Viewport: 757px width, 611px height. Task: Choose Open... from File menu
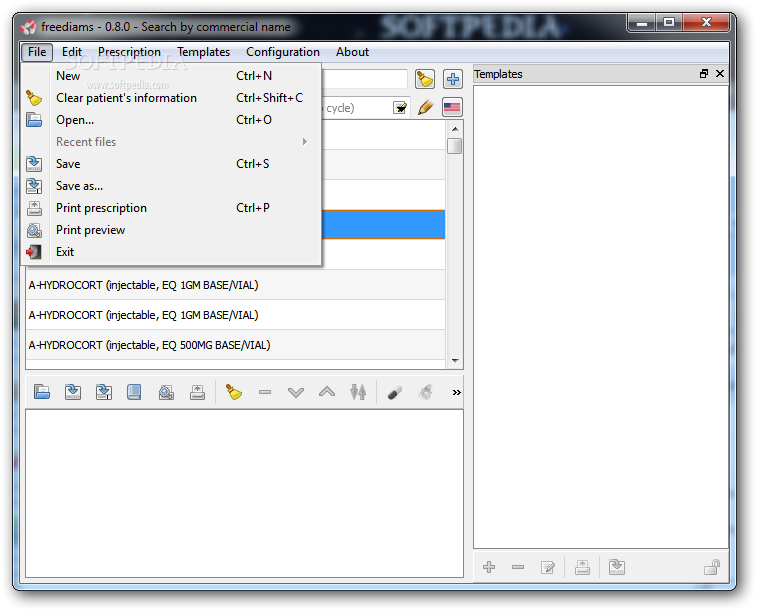[171, 120]
